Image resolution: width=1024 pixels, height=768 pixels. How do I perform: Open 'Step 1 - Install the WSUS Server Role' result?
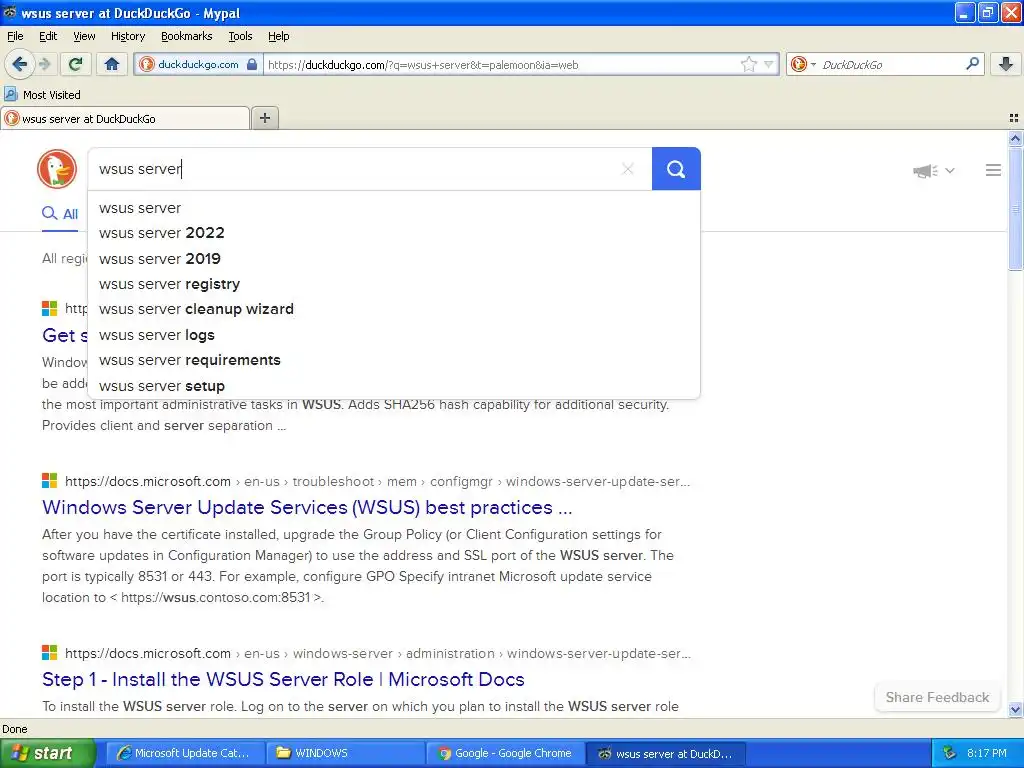[283, 679]
